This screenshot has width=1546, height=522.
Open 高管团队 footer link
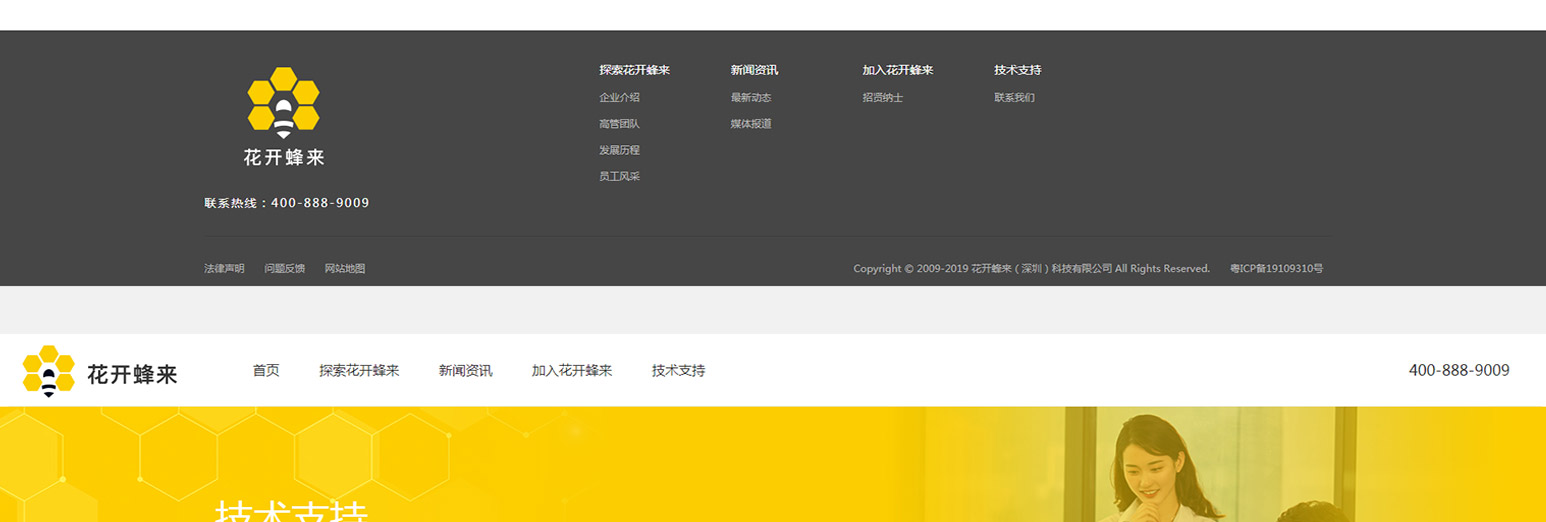[x=619, y=124]
